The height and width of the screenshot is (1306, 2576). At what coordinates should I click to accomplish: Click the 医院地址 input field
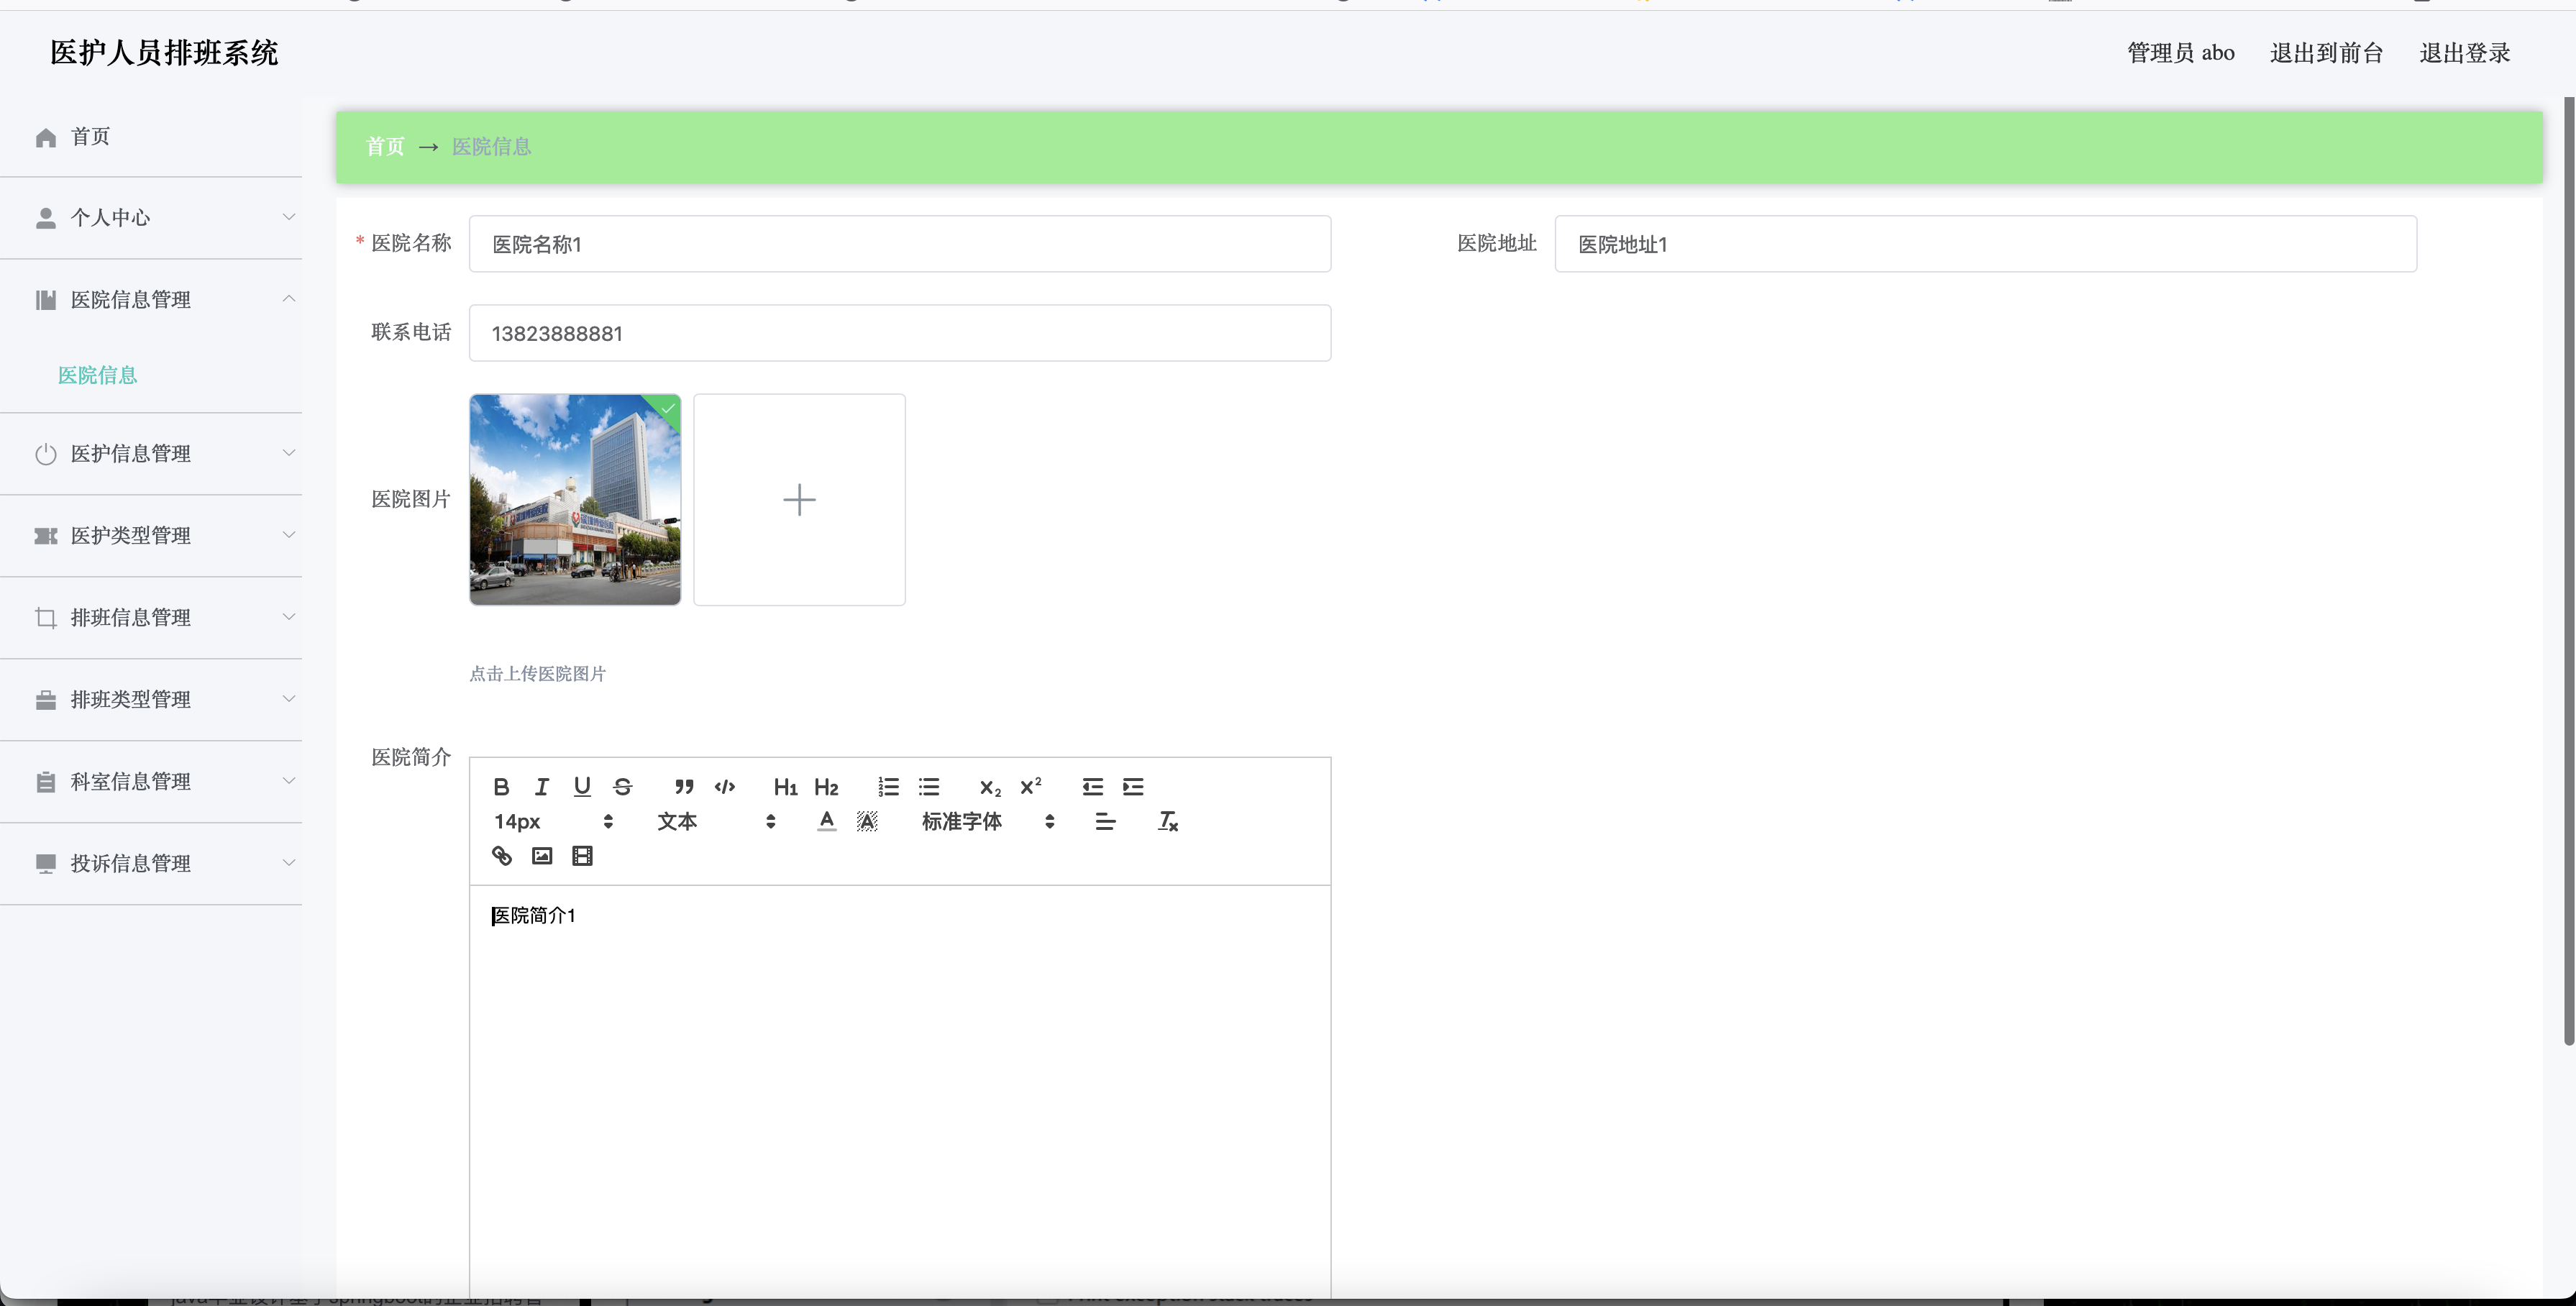coord(1985,244)
